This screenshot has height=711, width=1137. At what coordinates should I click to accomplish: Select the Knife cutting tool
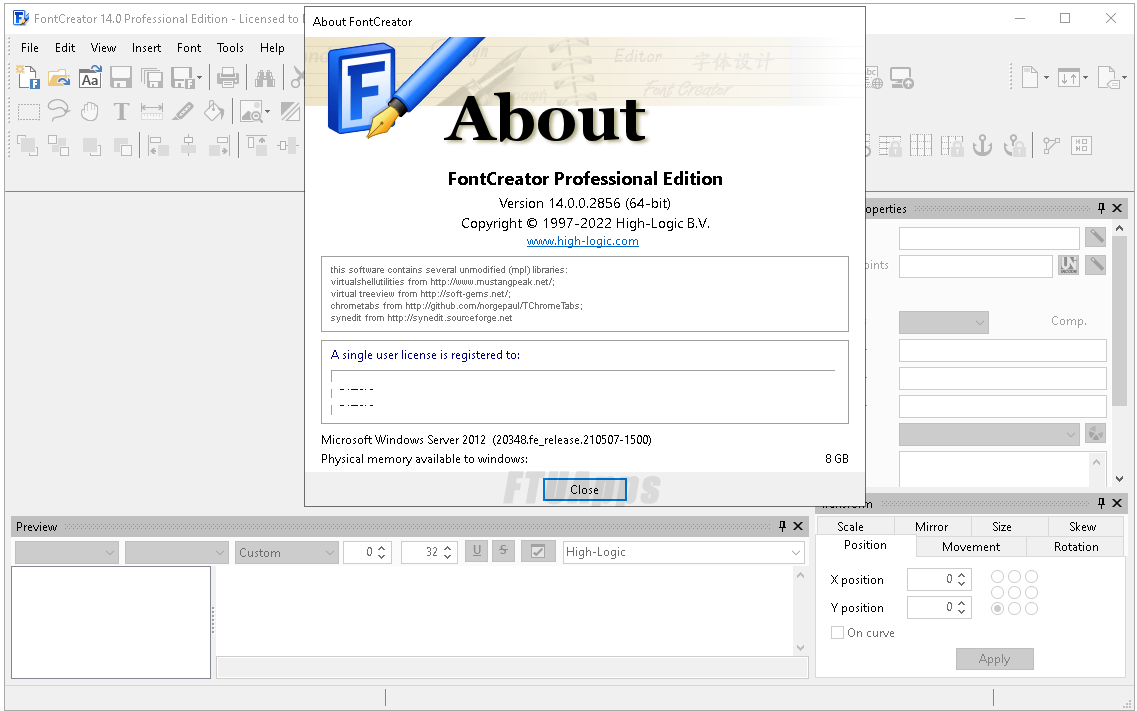183,112
